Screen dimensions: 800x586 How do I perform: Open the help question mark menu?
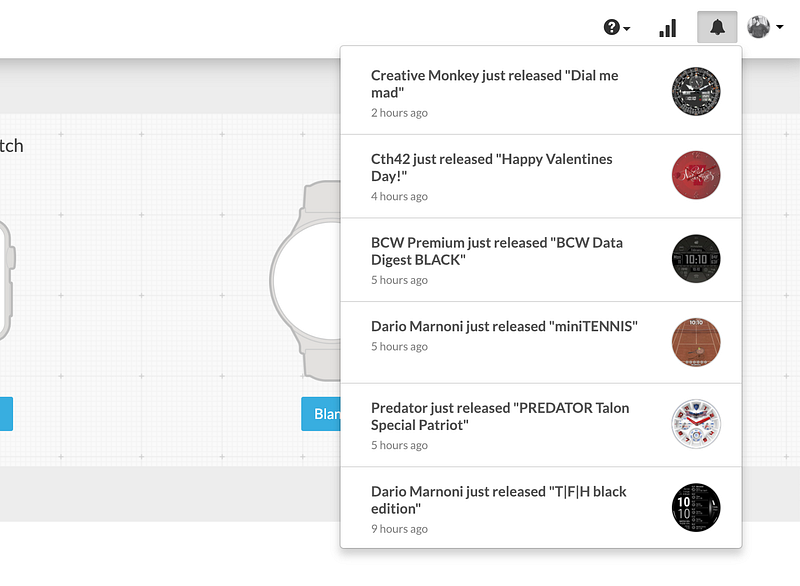pyautogui.click(x=616, y=27)
